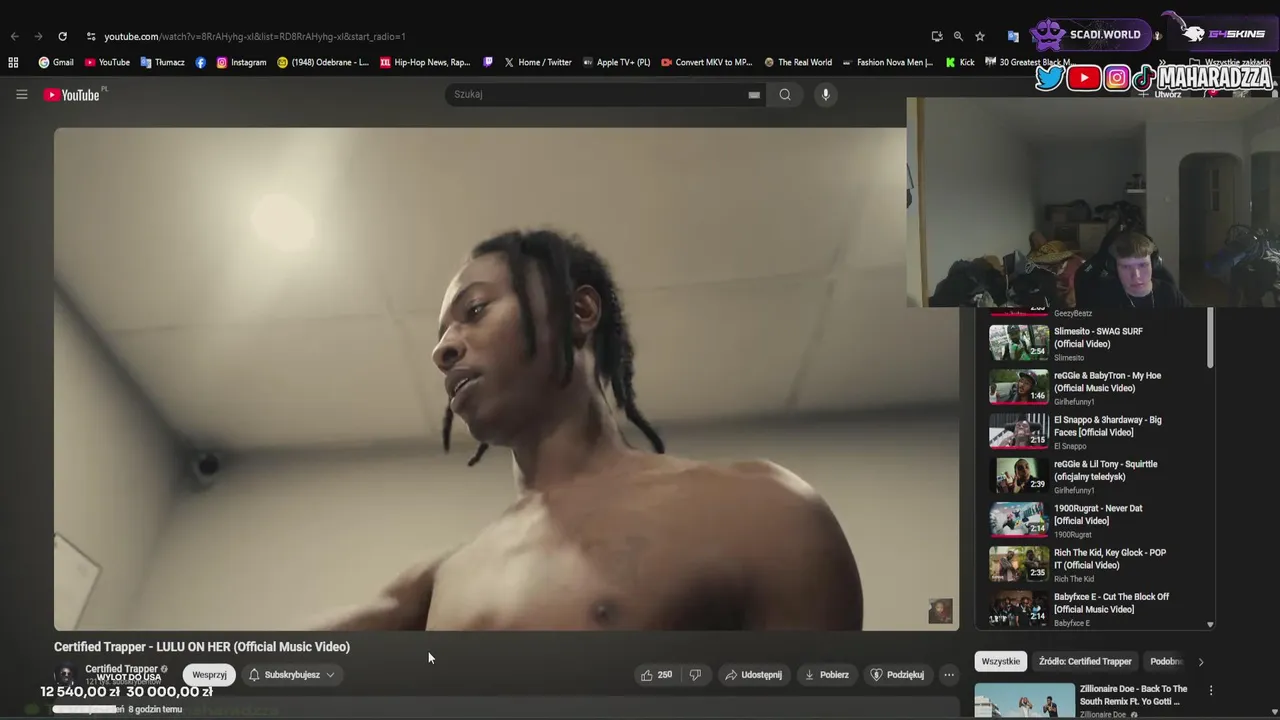Viewport: 1280px width, 720px height.
Task: Open Zillionaire Doe - Back To The South thumbnail
Action: click(1024, 700)
